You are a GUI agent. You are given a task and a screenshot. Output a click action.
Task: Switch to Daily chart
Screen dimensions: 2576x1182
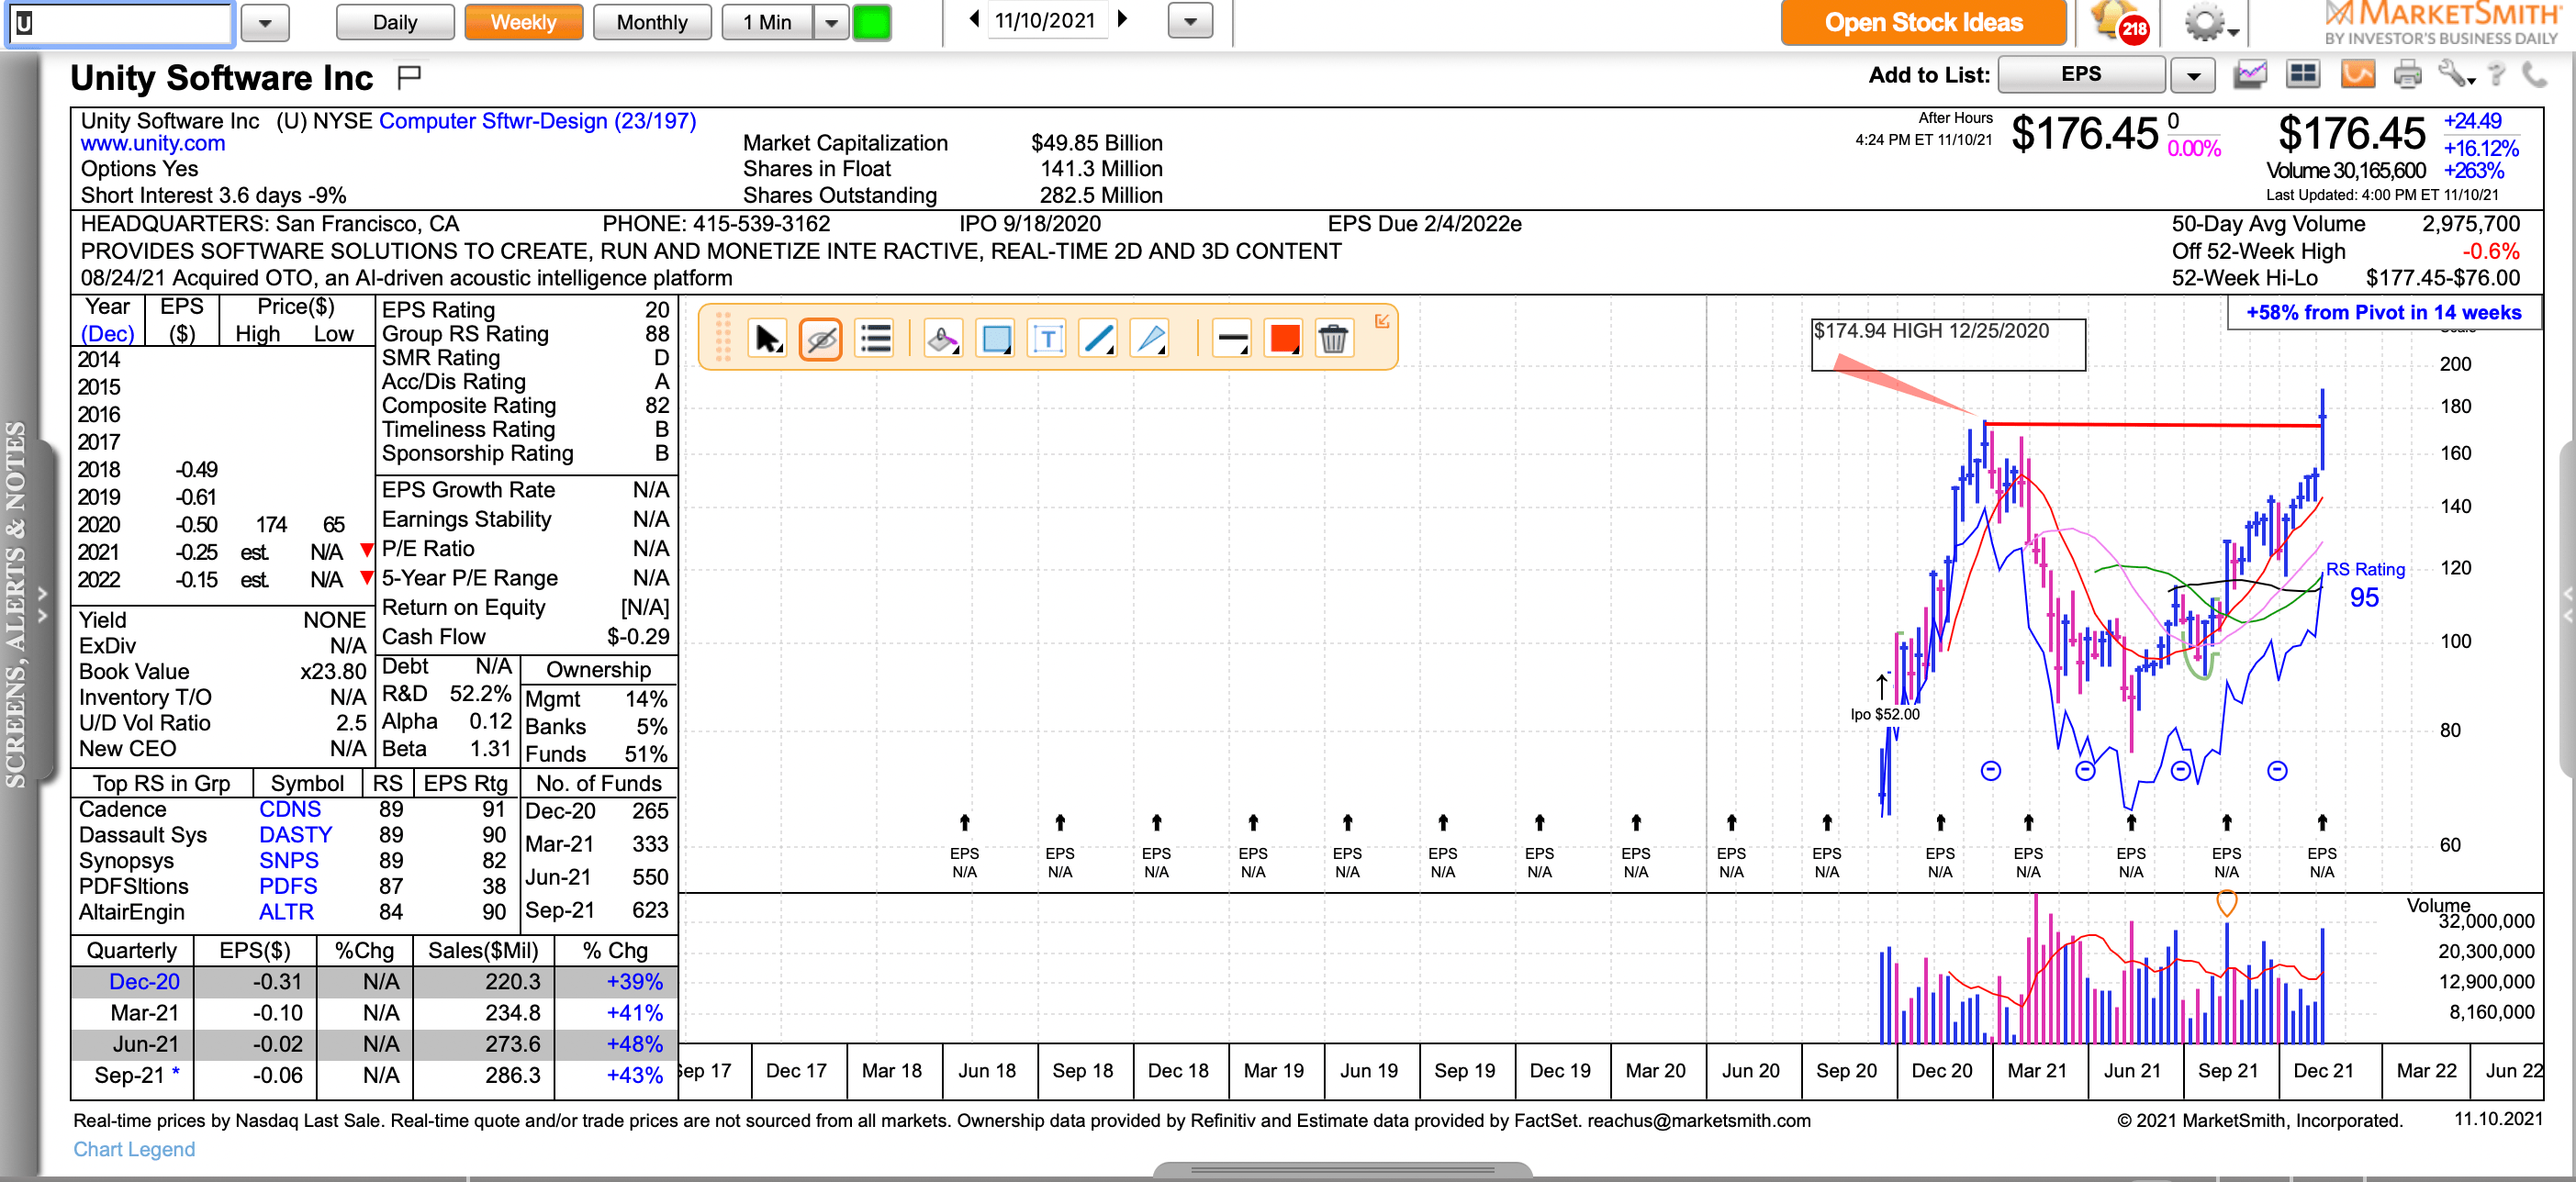(x=395, y=22)
